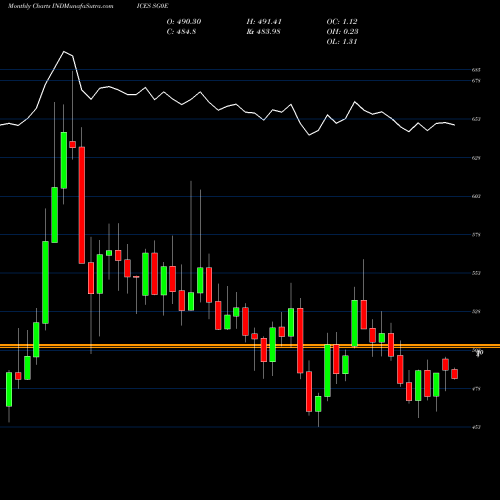Image resolution: width=500 pixels, height=500 pixels.
Task: Click the 628 price axis label
Action: point(476,158)
